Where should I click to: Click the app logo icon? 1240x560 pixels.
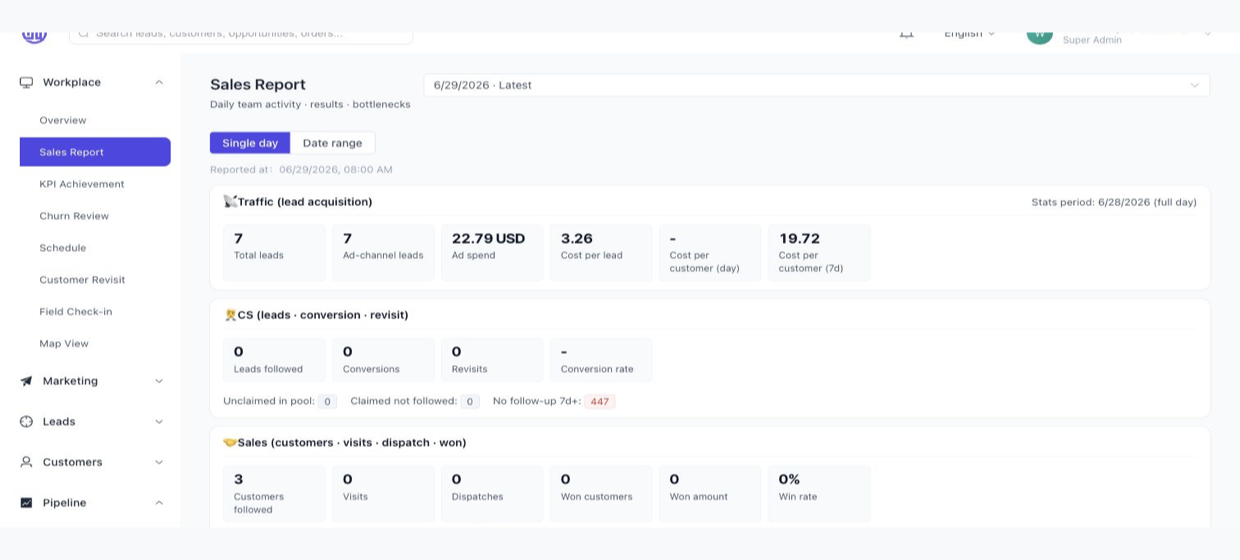(34, 35)
